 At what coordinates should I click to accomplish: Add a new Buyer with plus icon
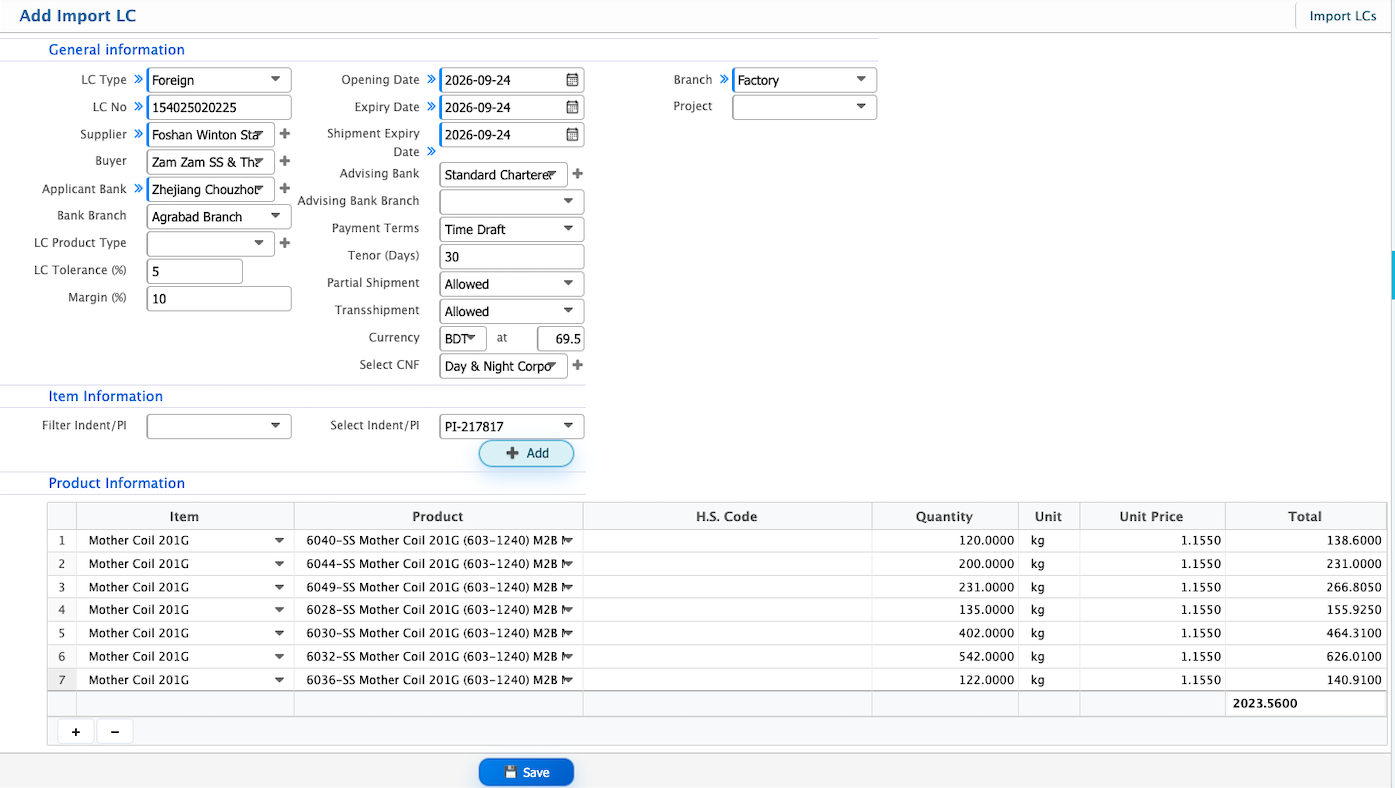click(285, 161)
